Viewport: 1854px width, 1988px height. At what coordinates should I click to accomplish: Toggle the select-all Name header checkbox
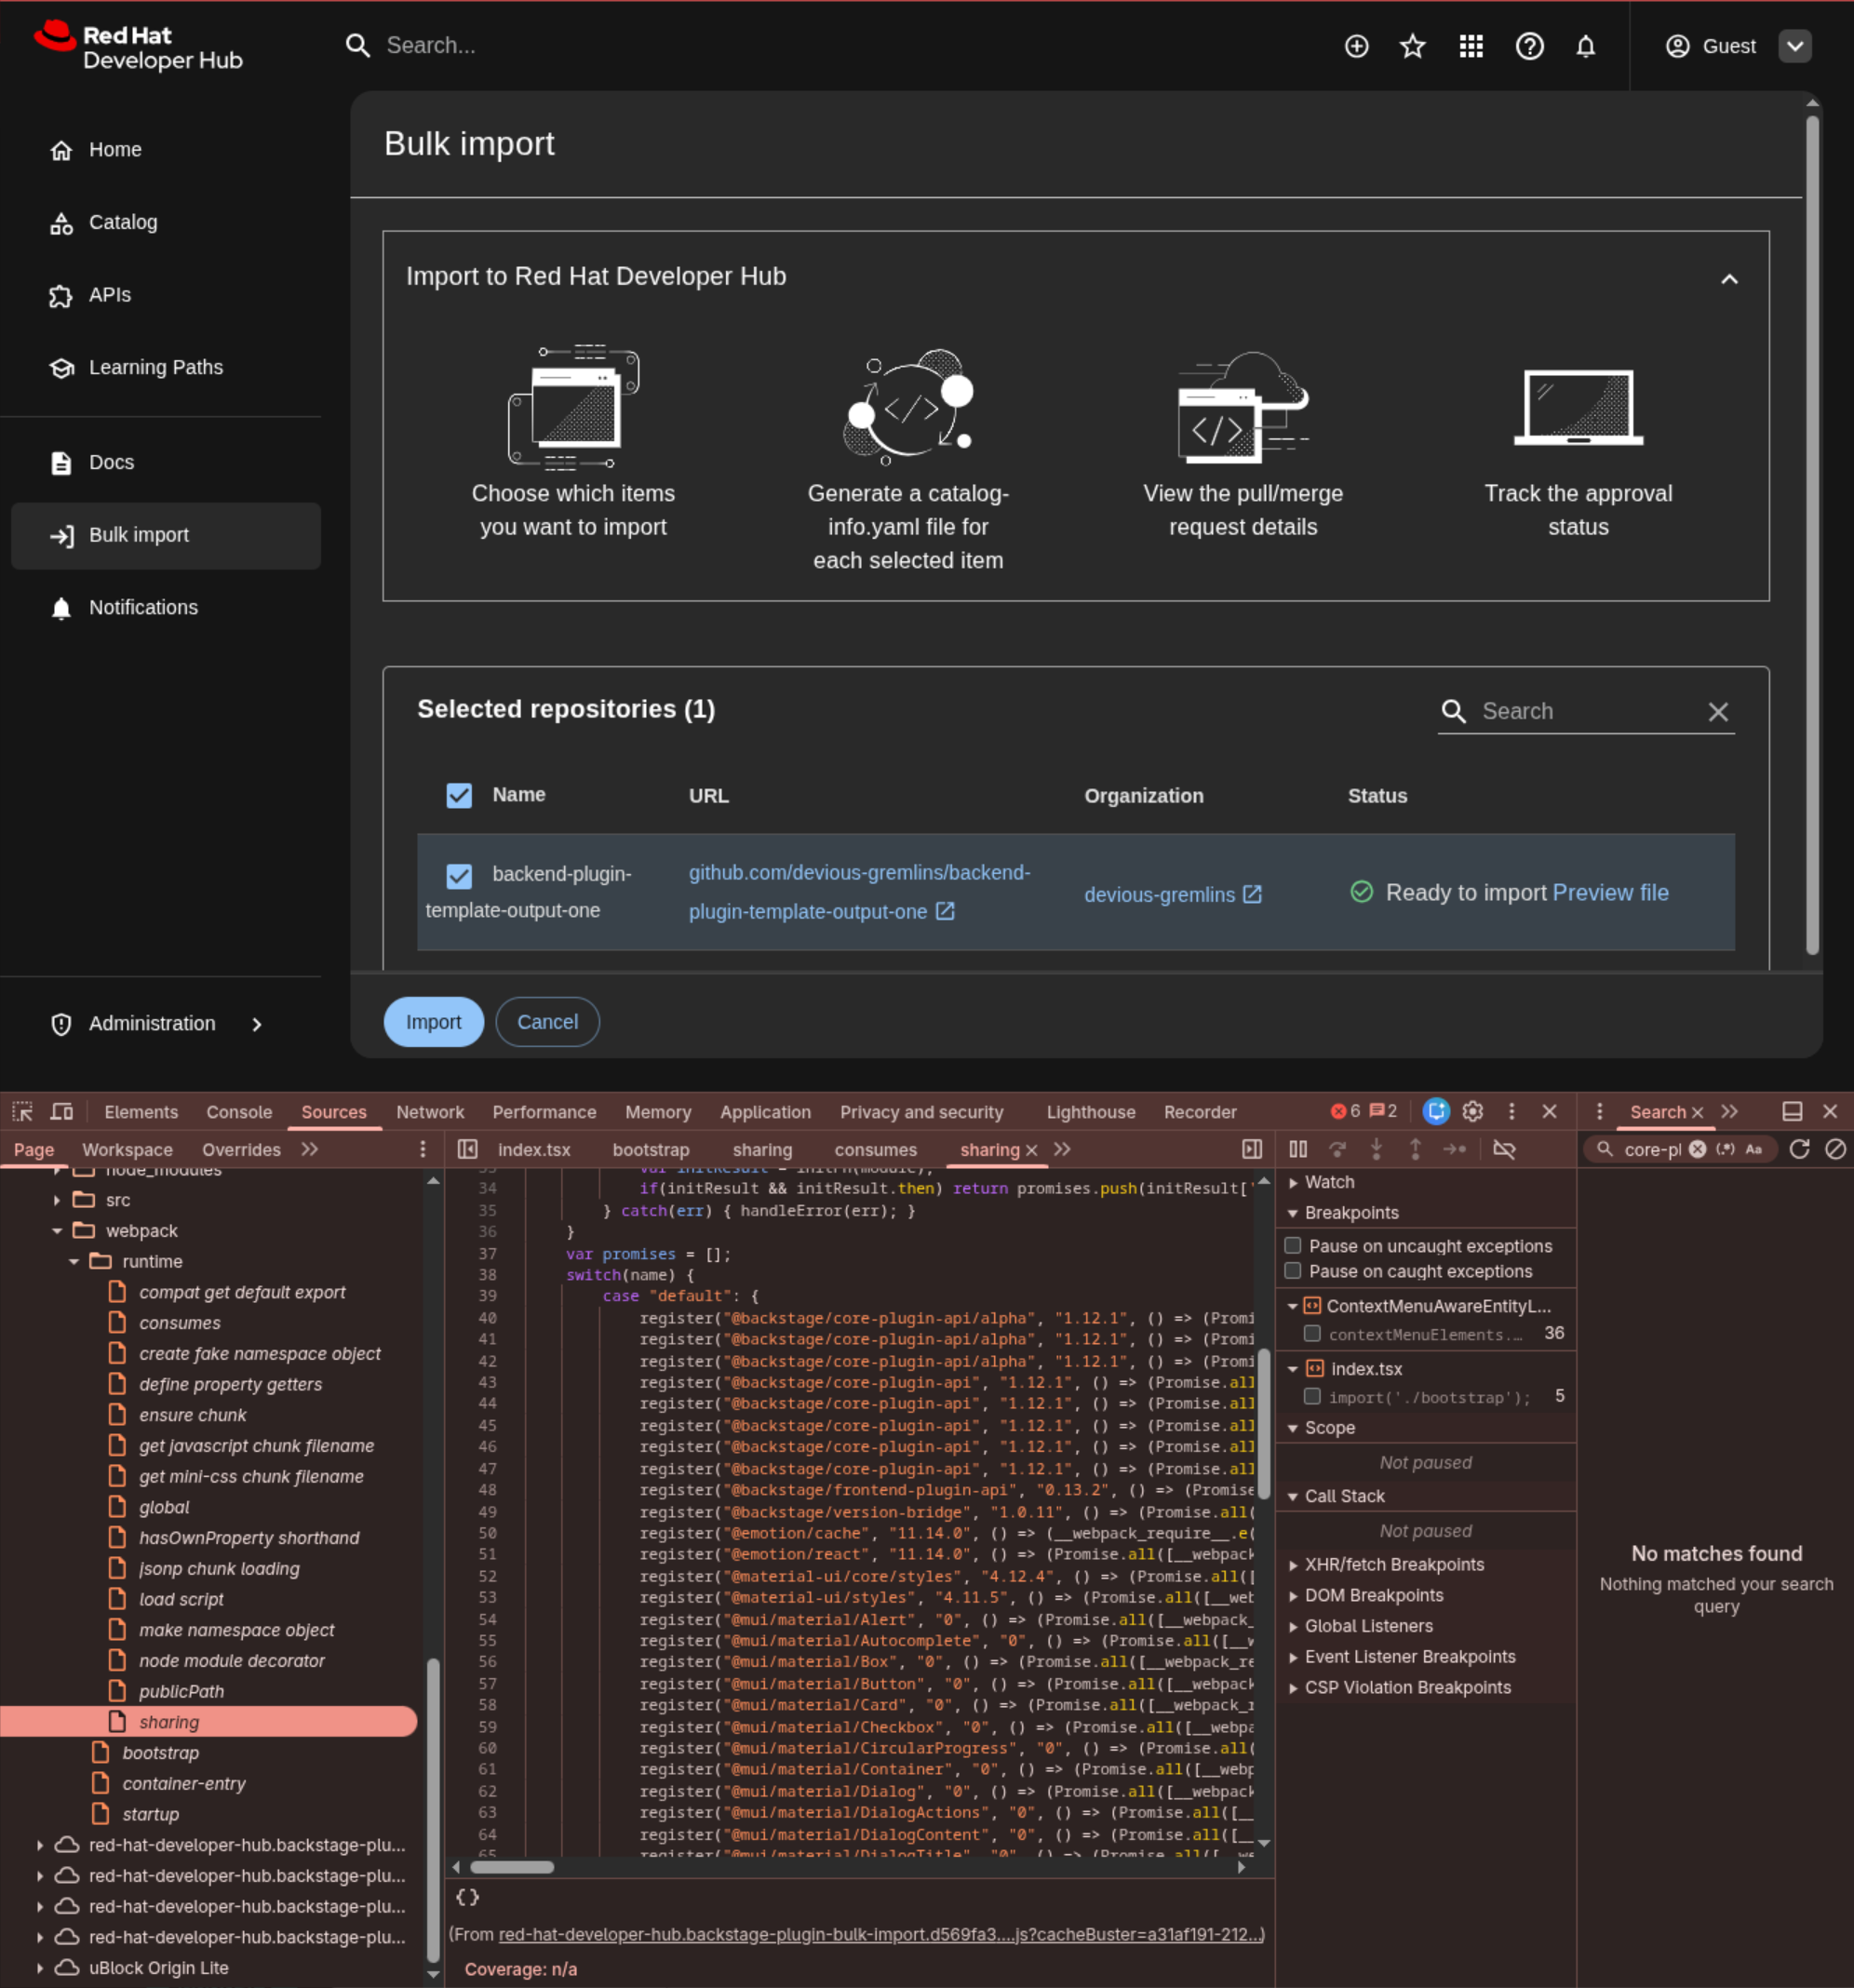point(459,796)
